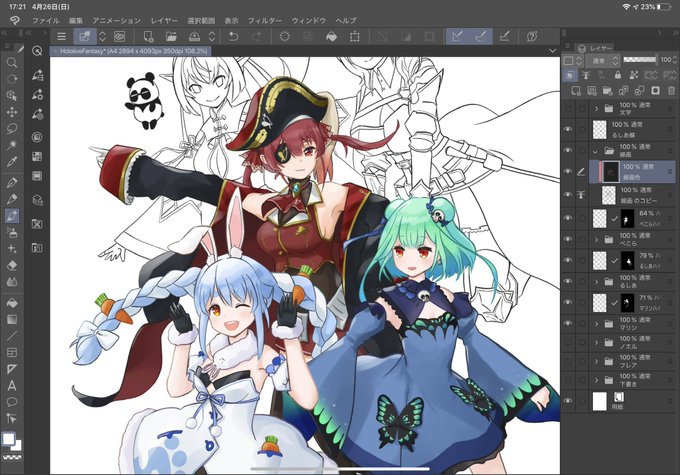Open the 編集 menu

(x=75, y=20)
